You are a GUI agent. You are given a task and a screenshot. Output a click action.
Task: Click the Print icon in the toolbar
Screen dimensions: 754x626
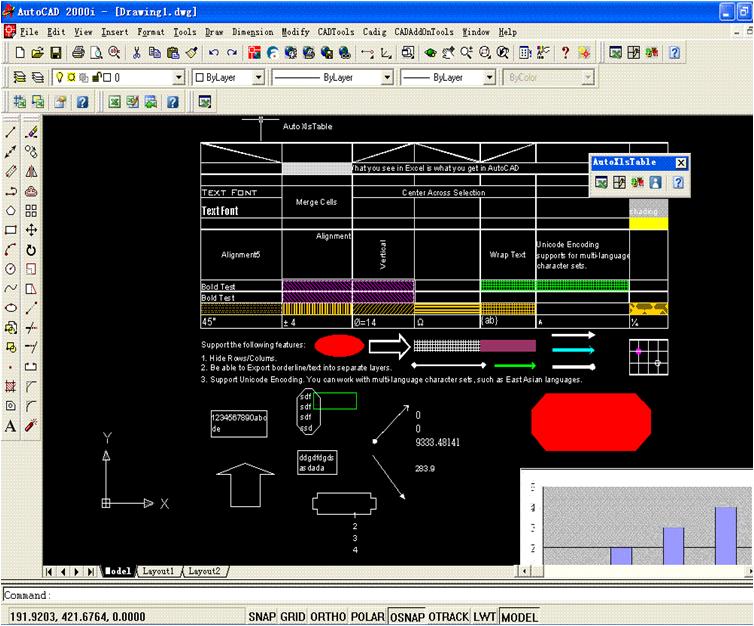click(x=78, y=52)
